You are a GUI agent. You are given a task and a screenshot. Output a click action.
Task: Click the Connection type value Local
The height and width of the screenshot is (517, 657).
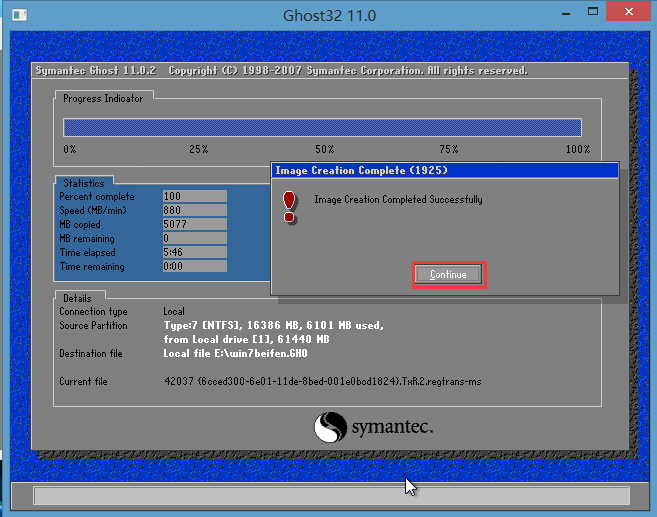pos(174,312)
